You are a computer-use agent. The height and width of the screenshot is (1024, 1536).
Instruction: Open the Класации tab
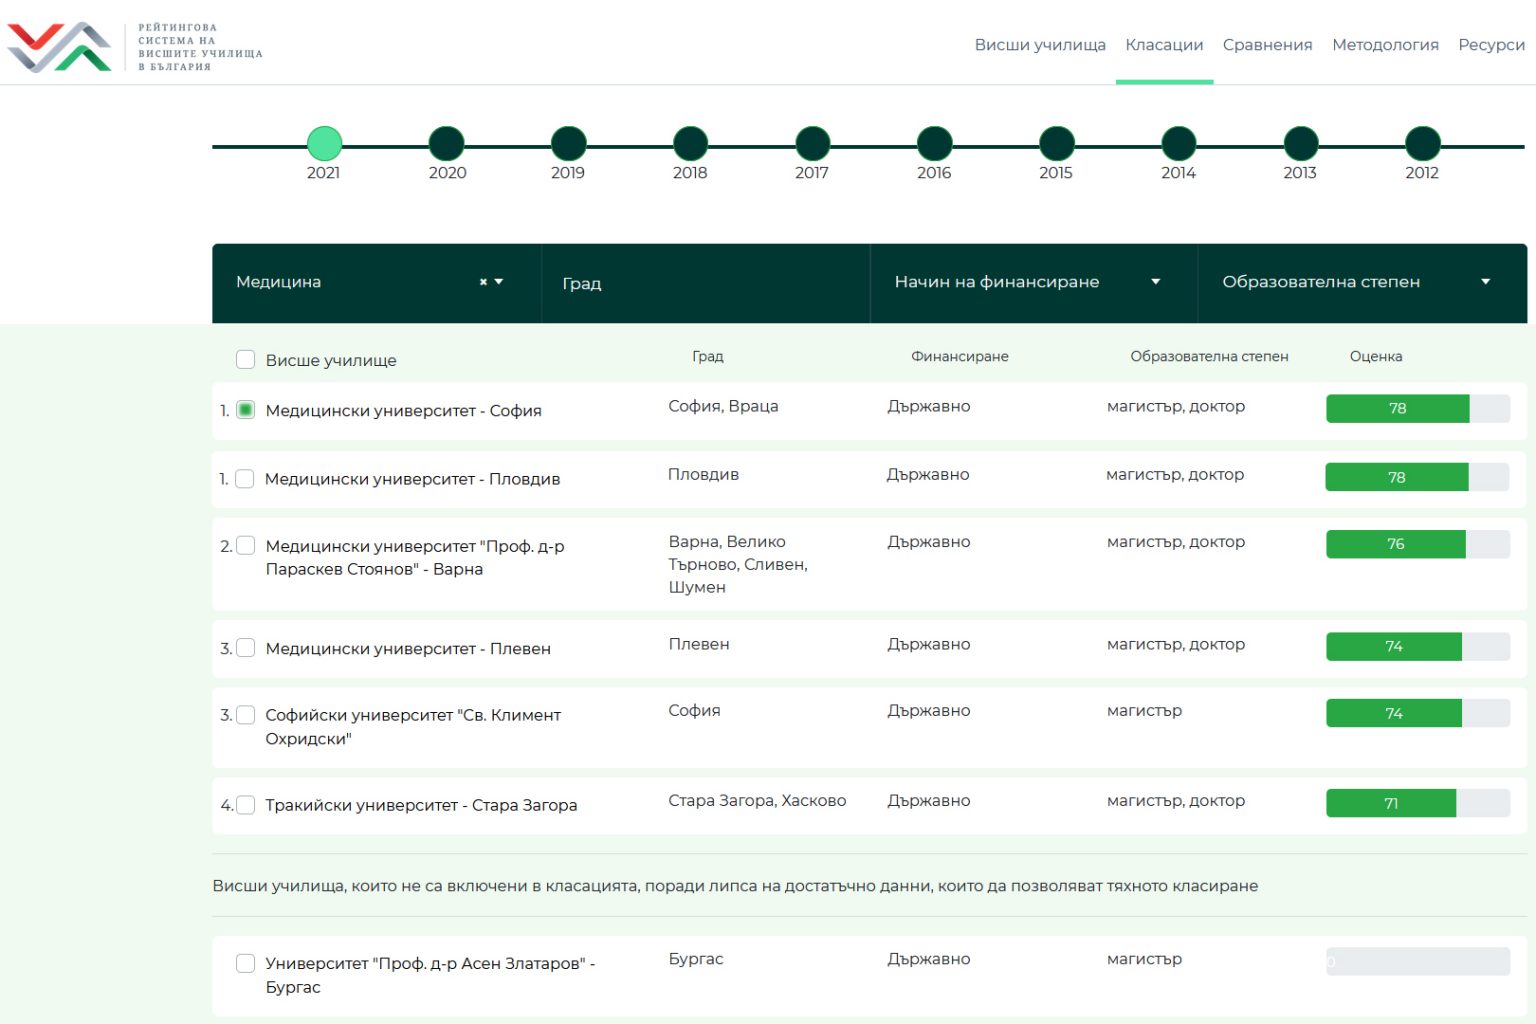coord(1164,45)
